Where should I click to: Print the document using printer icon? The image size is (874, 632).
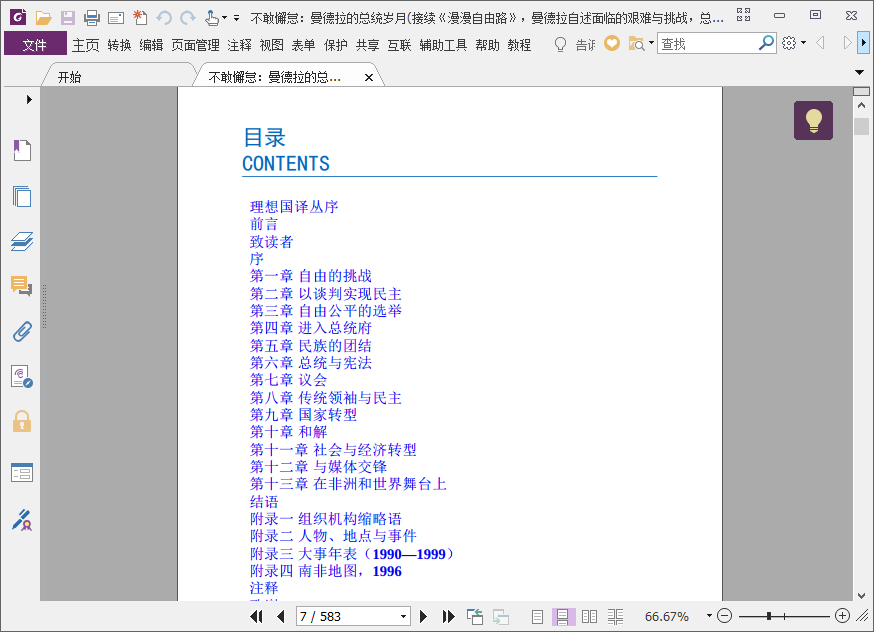pos(92,18)
